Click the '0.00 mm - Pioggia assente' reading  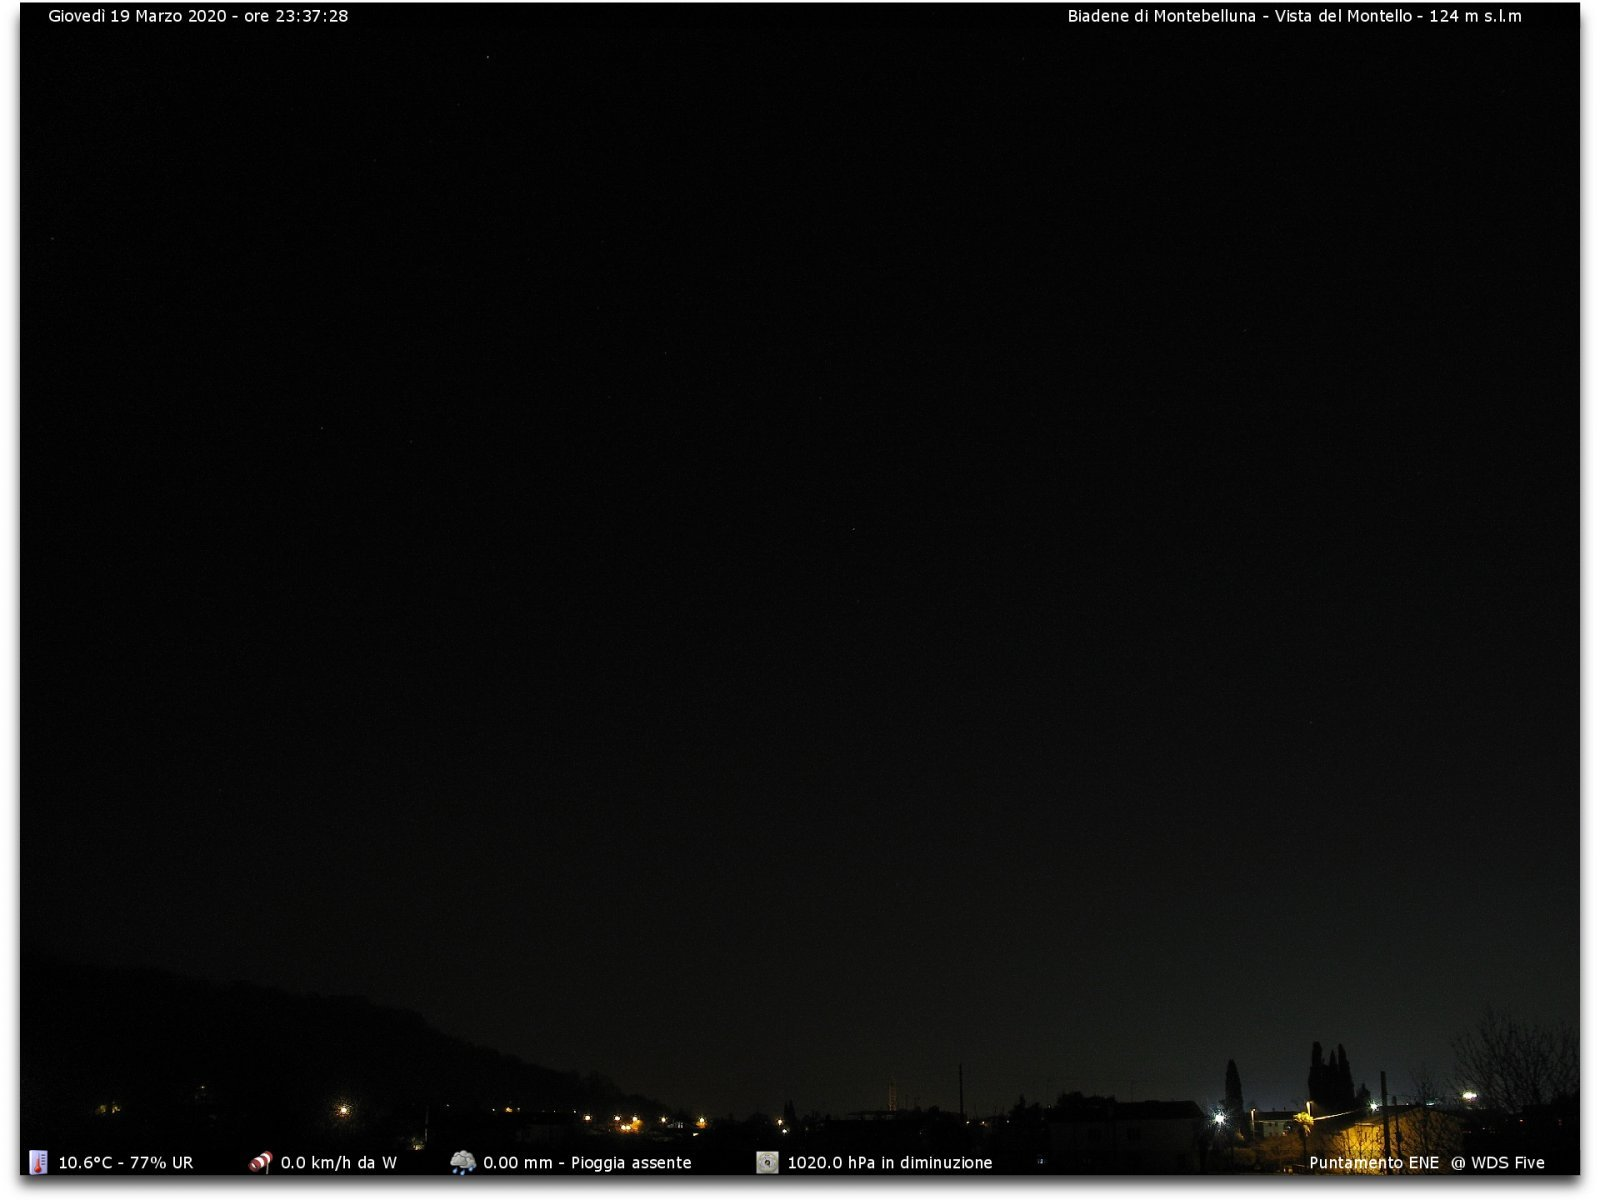coord(587,1163)
